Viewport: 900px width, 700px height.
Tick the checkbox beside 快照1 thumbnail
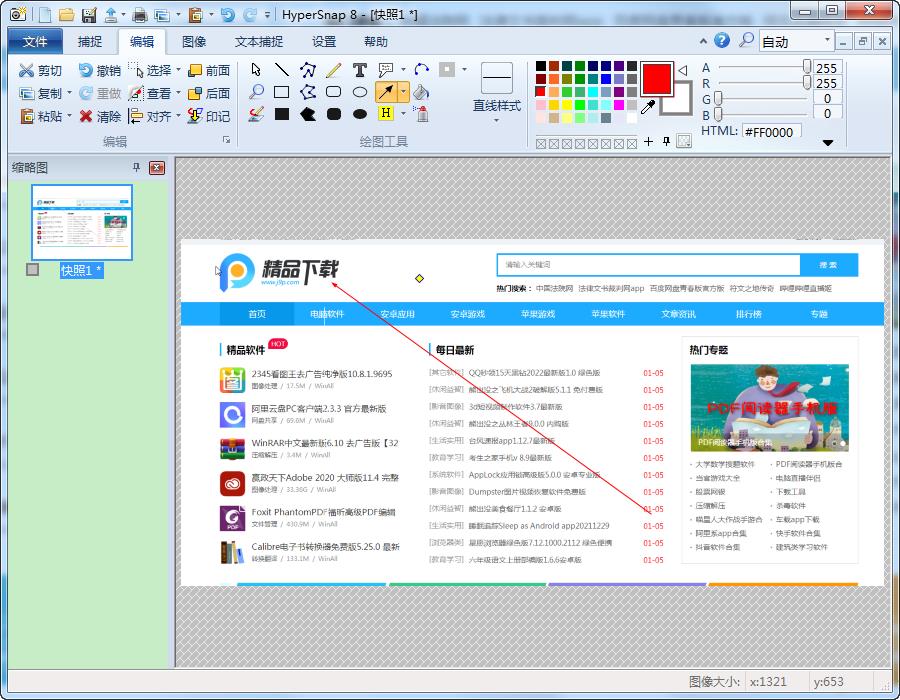coord(33,270)
